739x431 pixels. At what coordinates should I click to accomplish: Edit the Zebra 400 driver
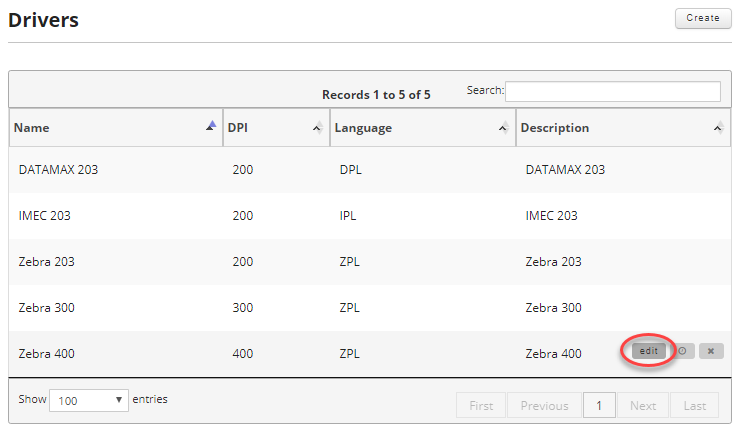pyautogui.click(x=649, y=351)
